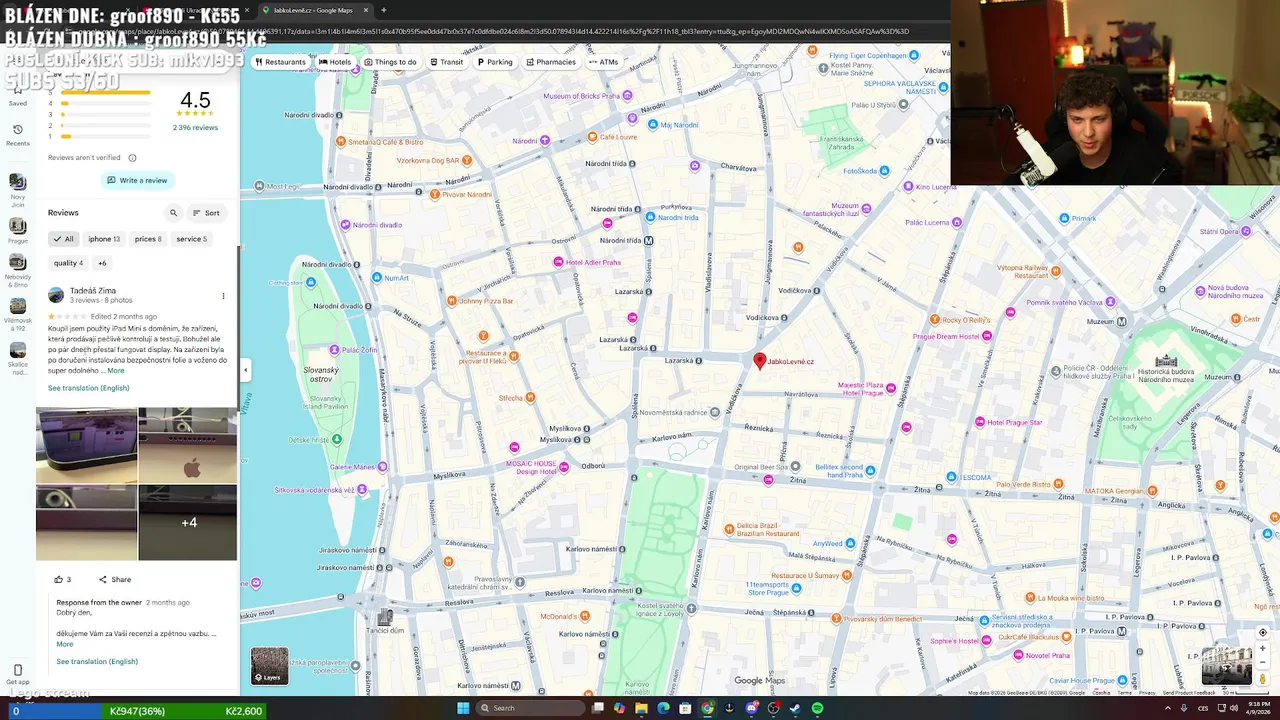This screenshot has height=720, width=1280.
Task: Expand more topics with +6 chip
Action: [102, 263]
